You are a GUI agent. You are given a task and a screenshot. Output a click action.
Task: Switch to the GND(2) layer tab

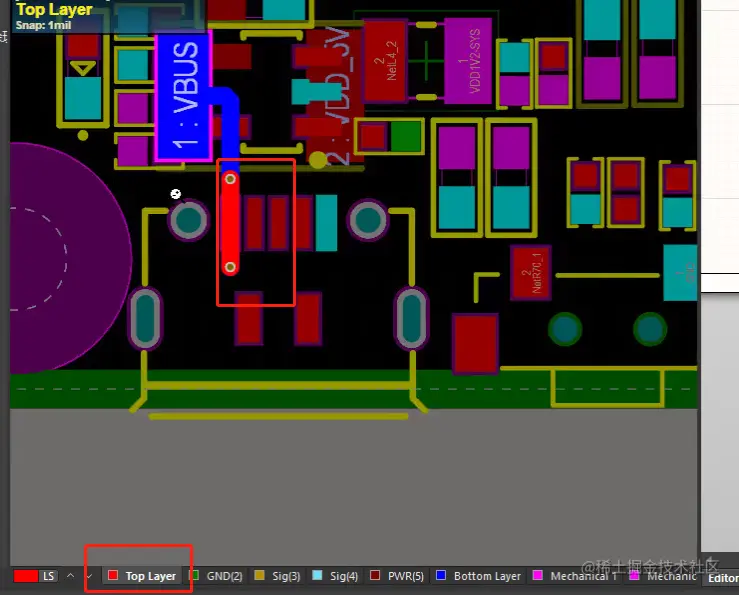216,576
